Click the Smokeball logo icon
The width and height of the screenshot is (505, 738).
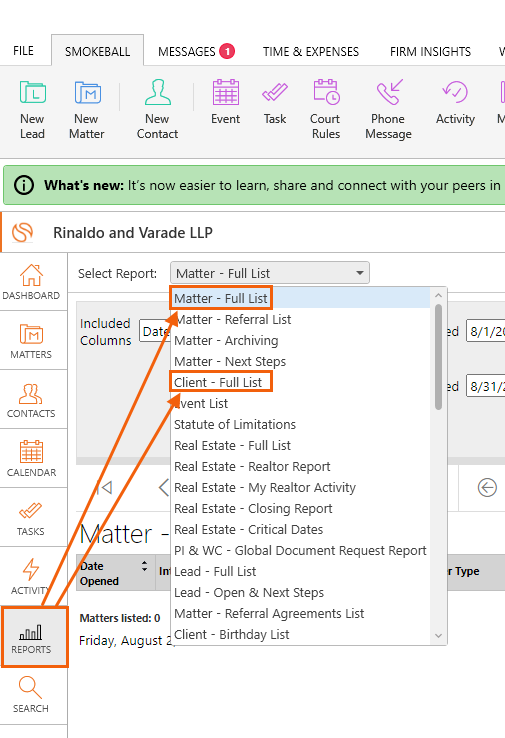click(x=23, y=232)
